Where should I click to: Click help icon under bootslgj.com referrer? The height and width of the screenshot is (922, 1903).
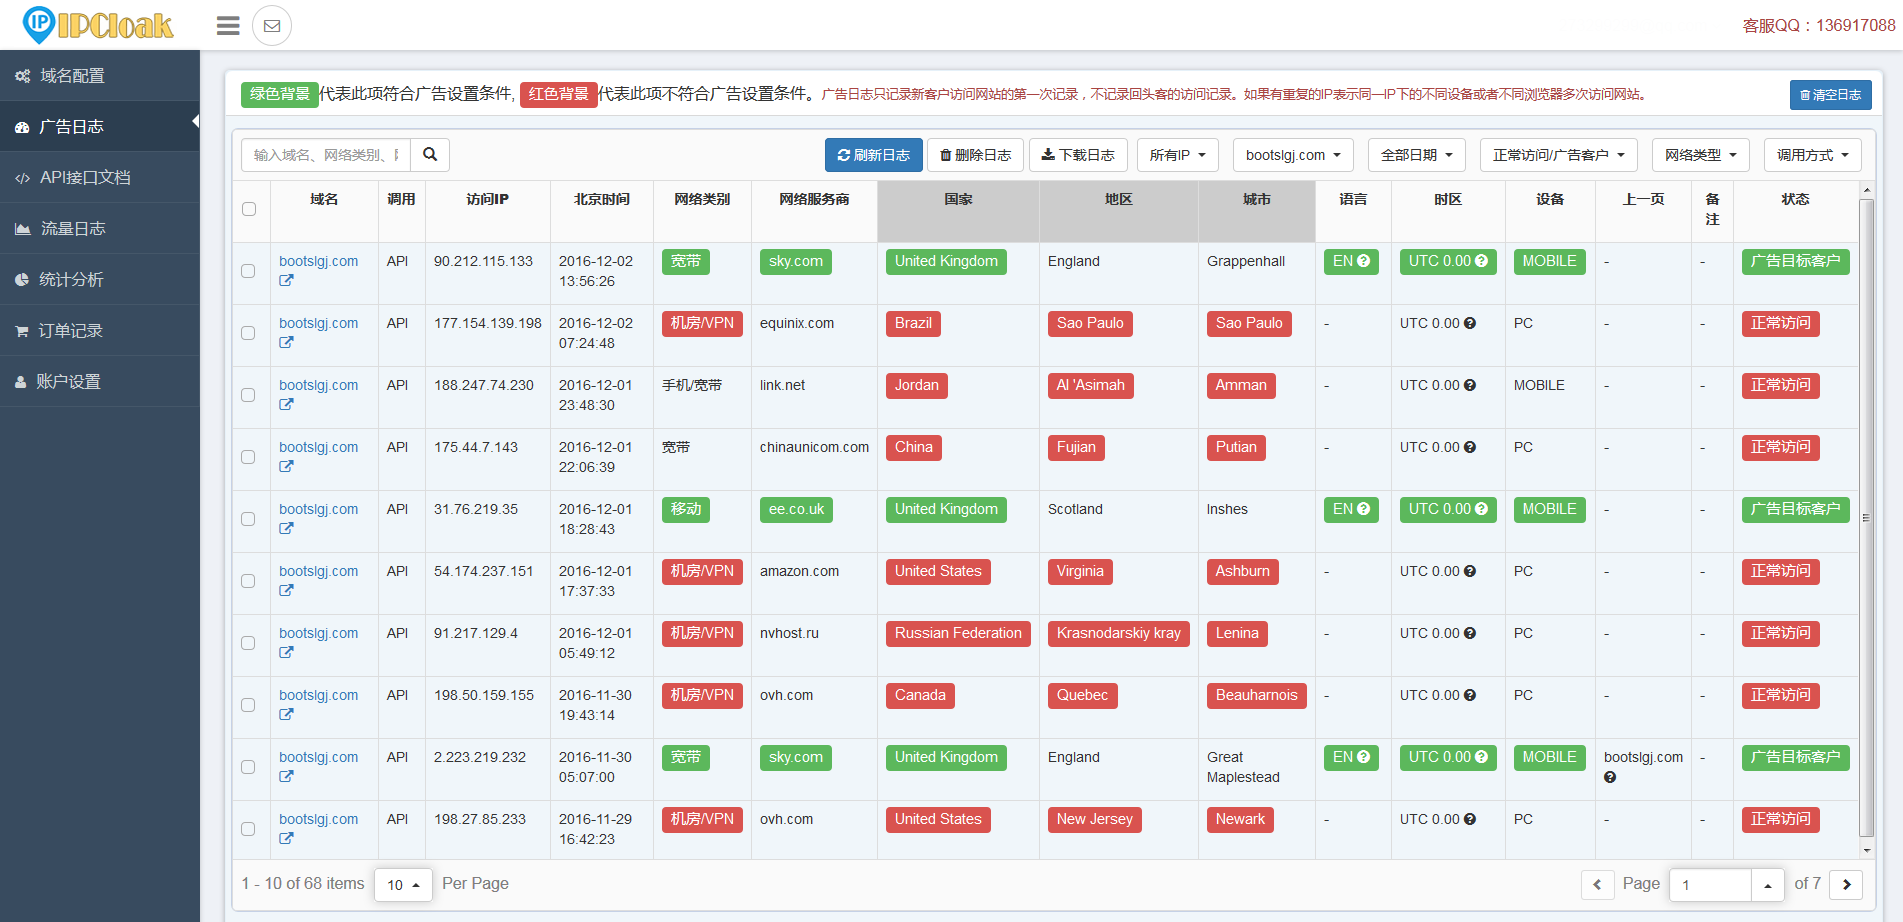[x=1610, y=777]
